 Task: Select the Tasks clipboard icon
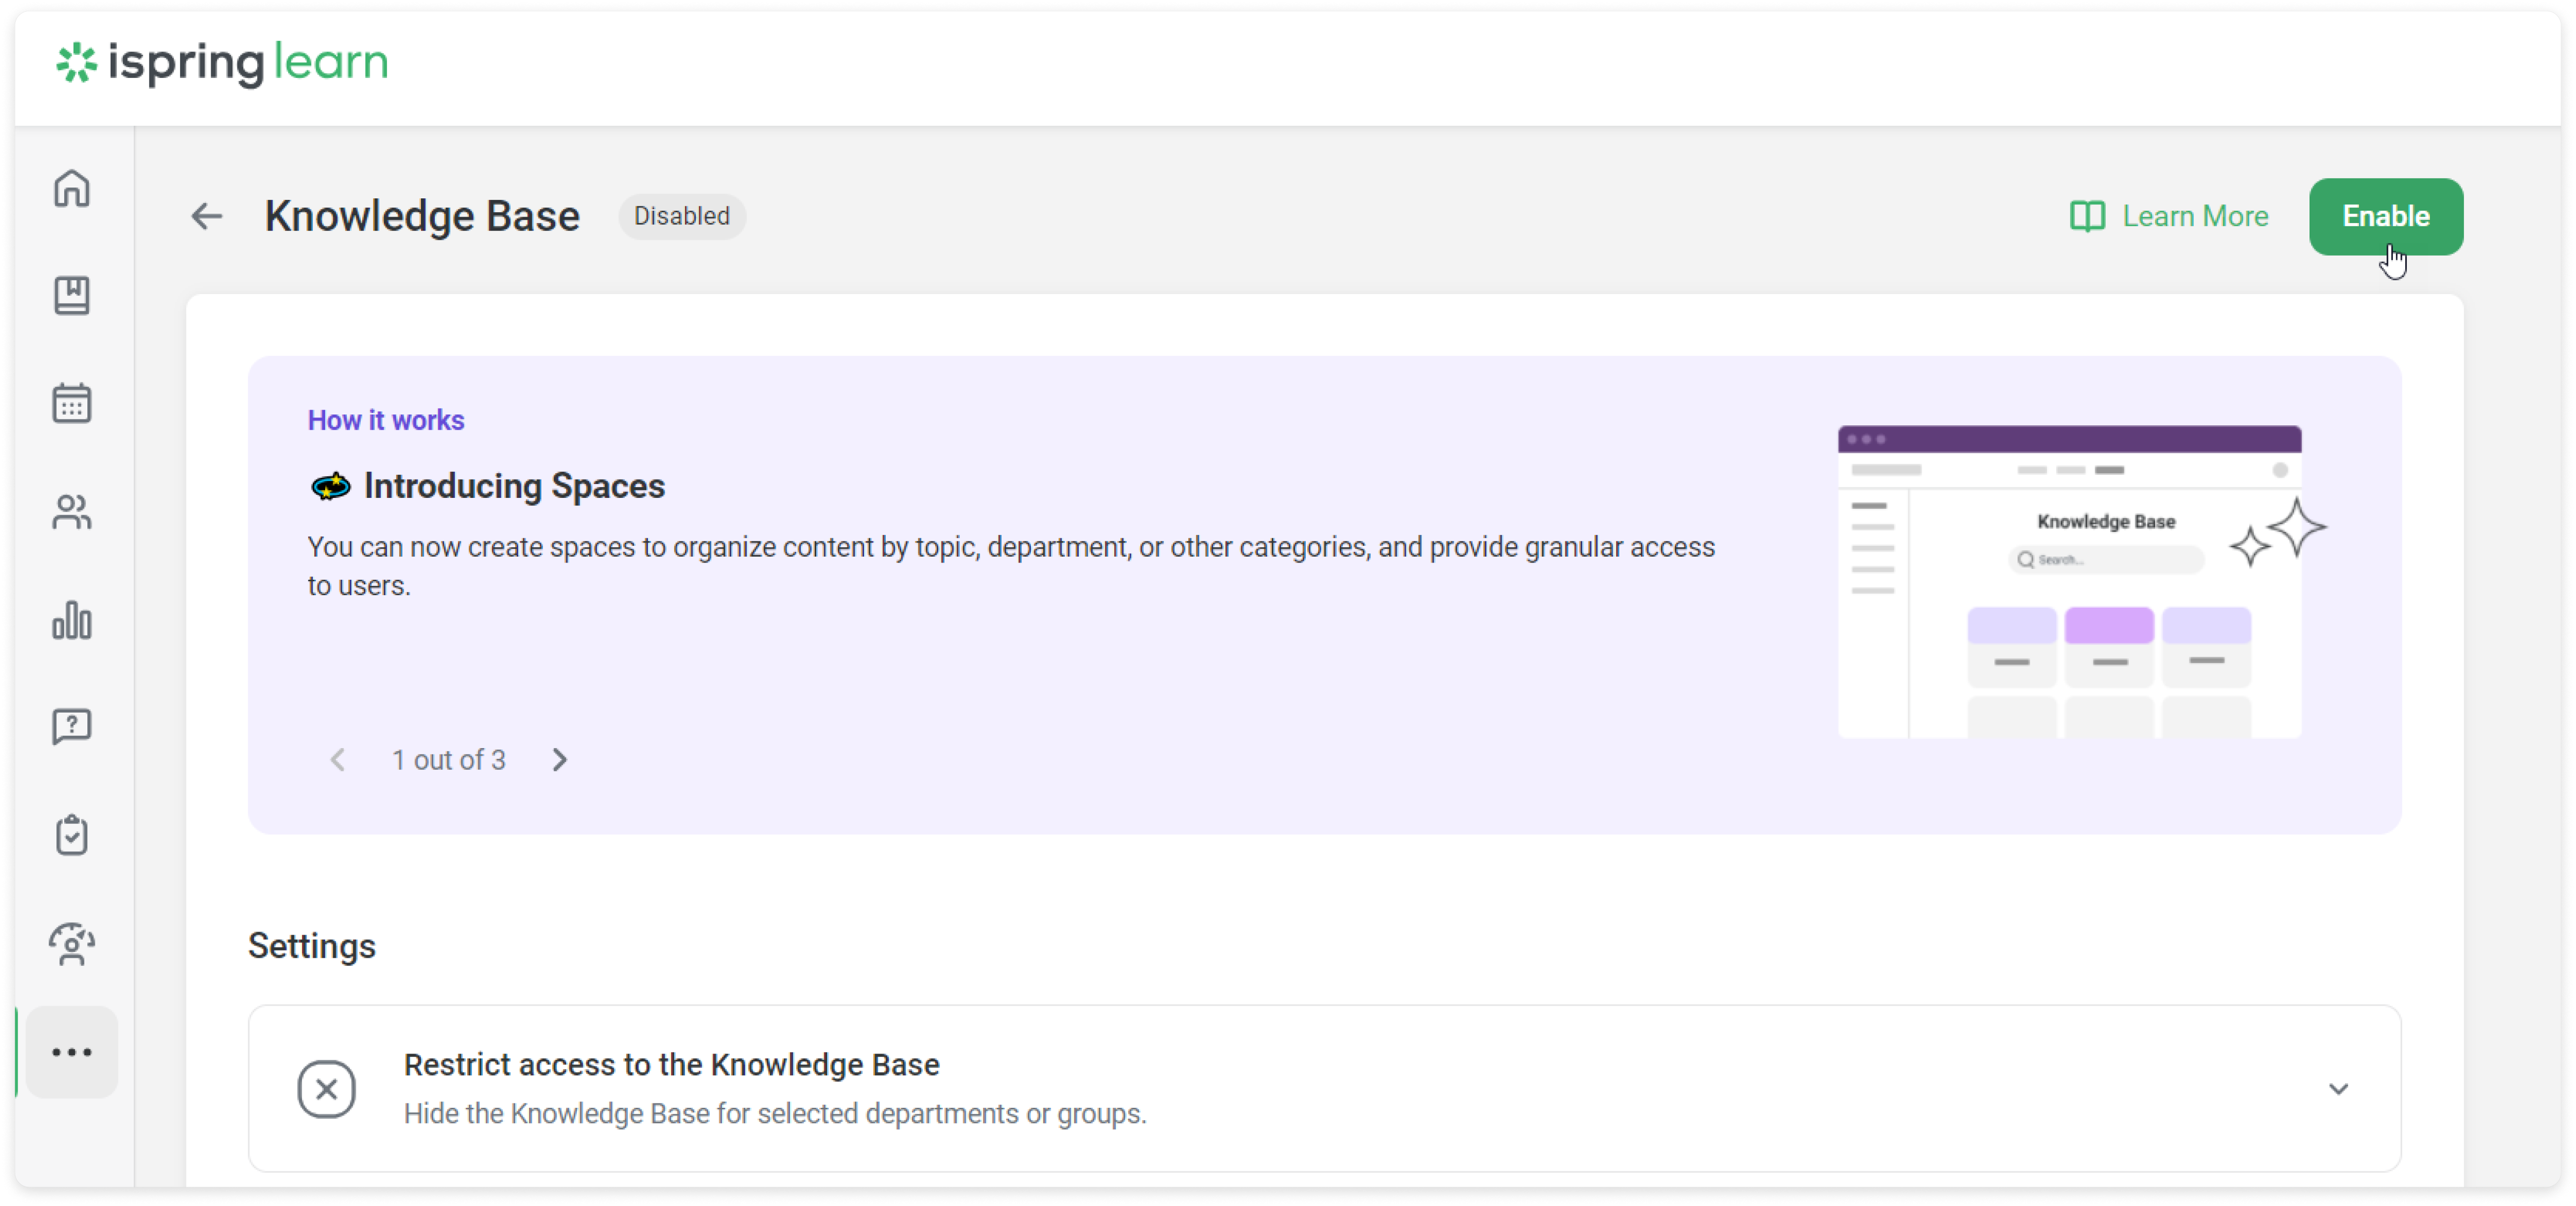(x=71, y=836)
